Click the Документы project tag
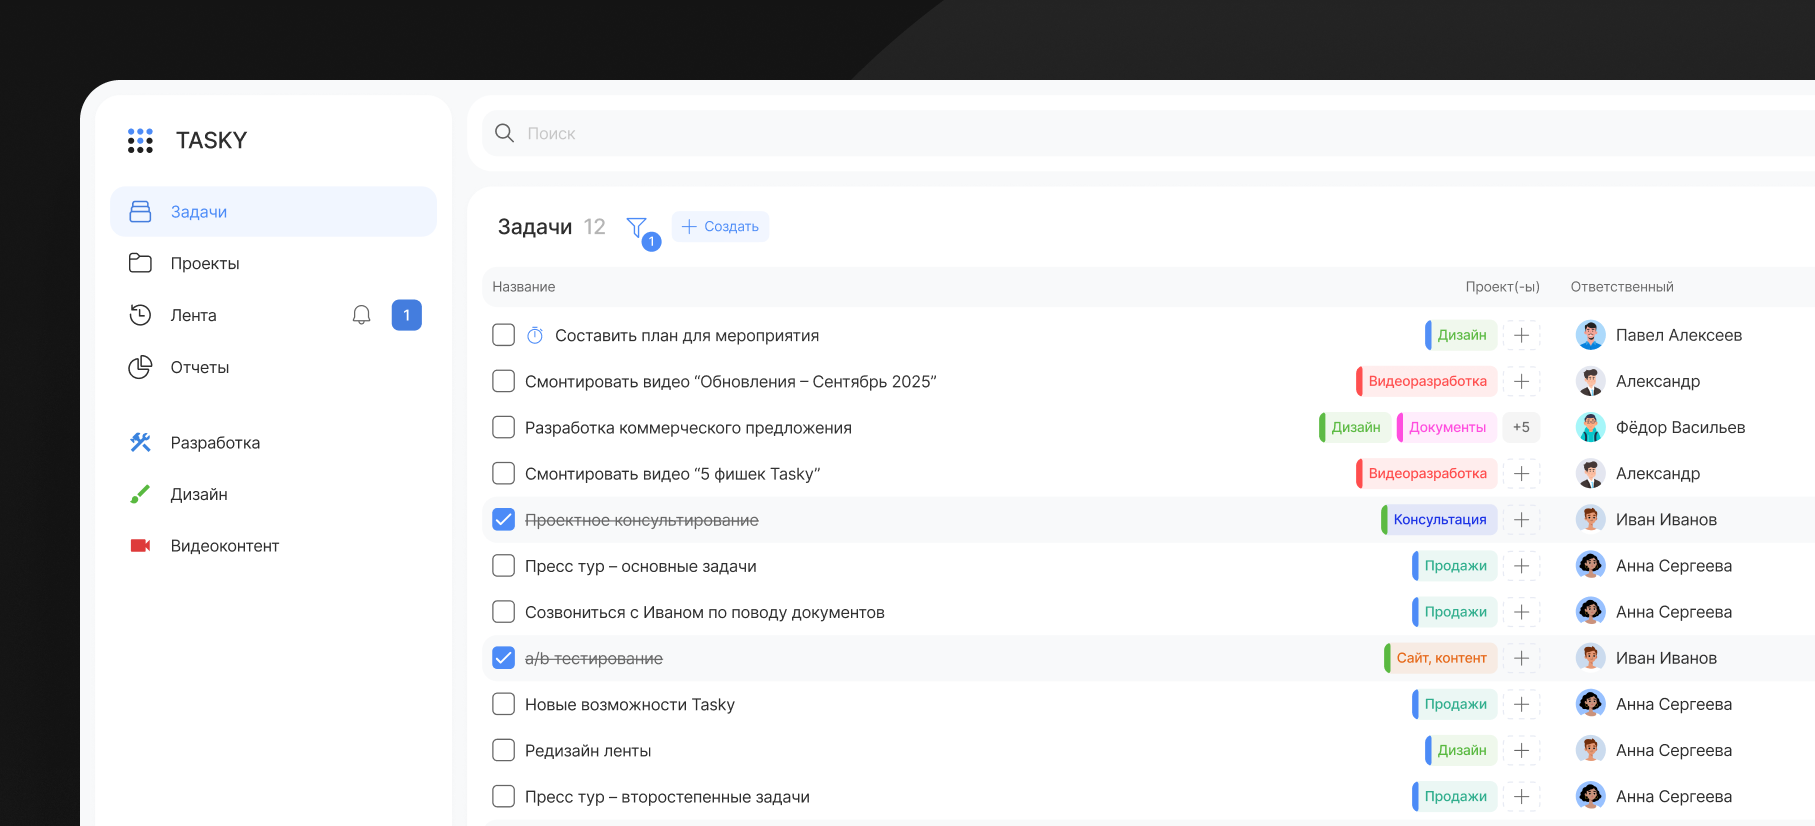1815x826 pixels. 1447,427
